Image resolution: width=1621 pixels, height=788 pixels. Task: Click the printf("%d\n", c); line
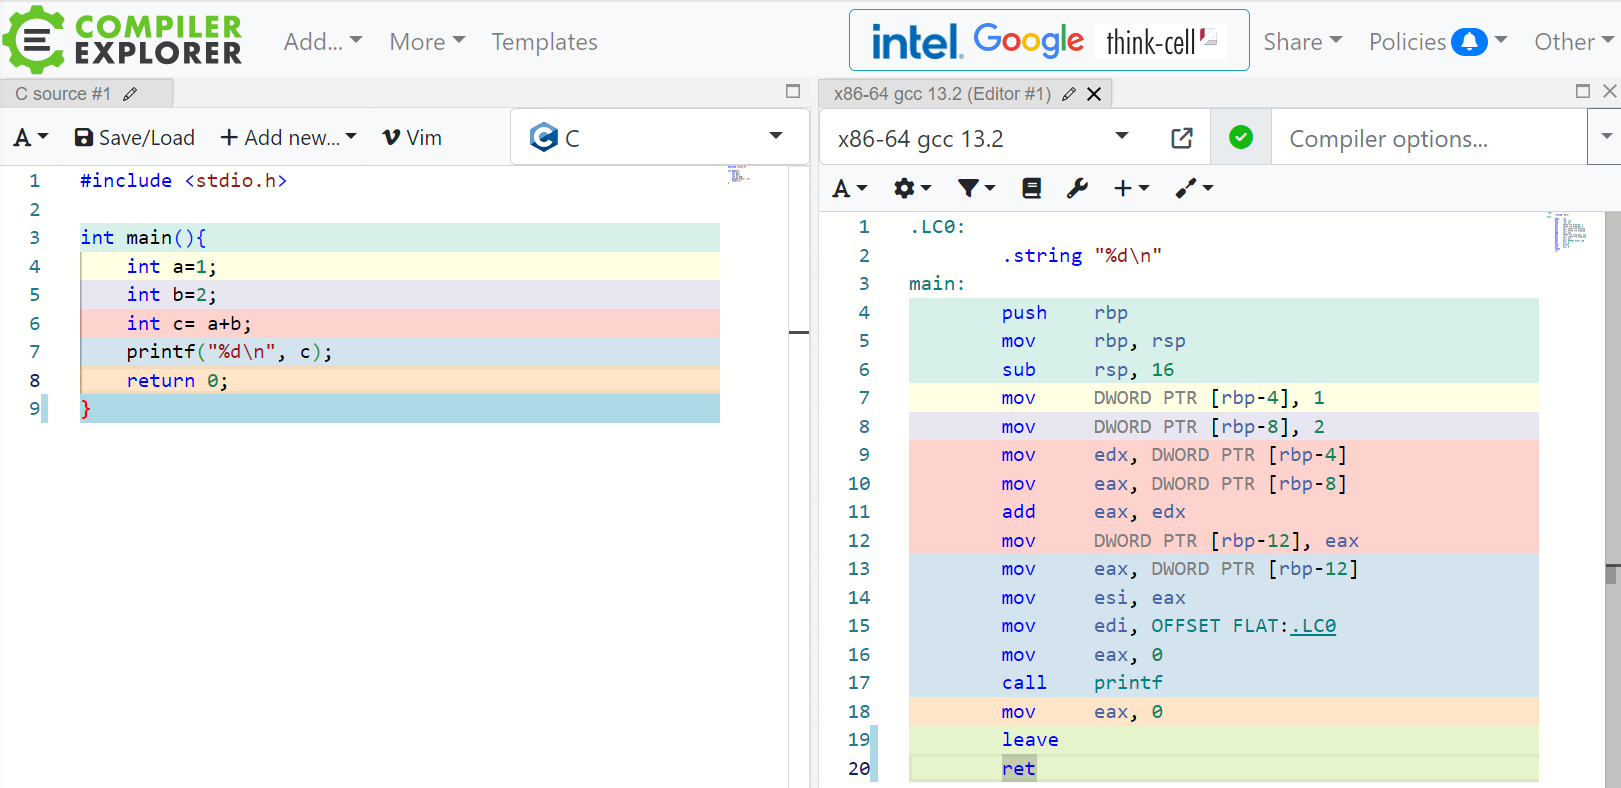pos(229,352)
